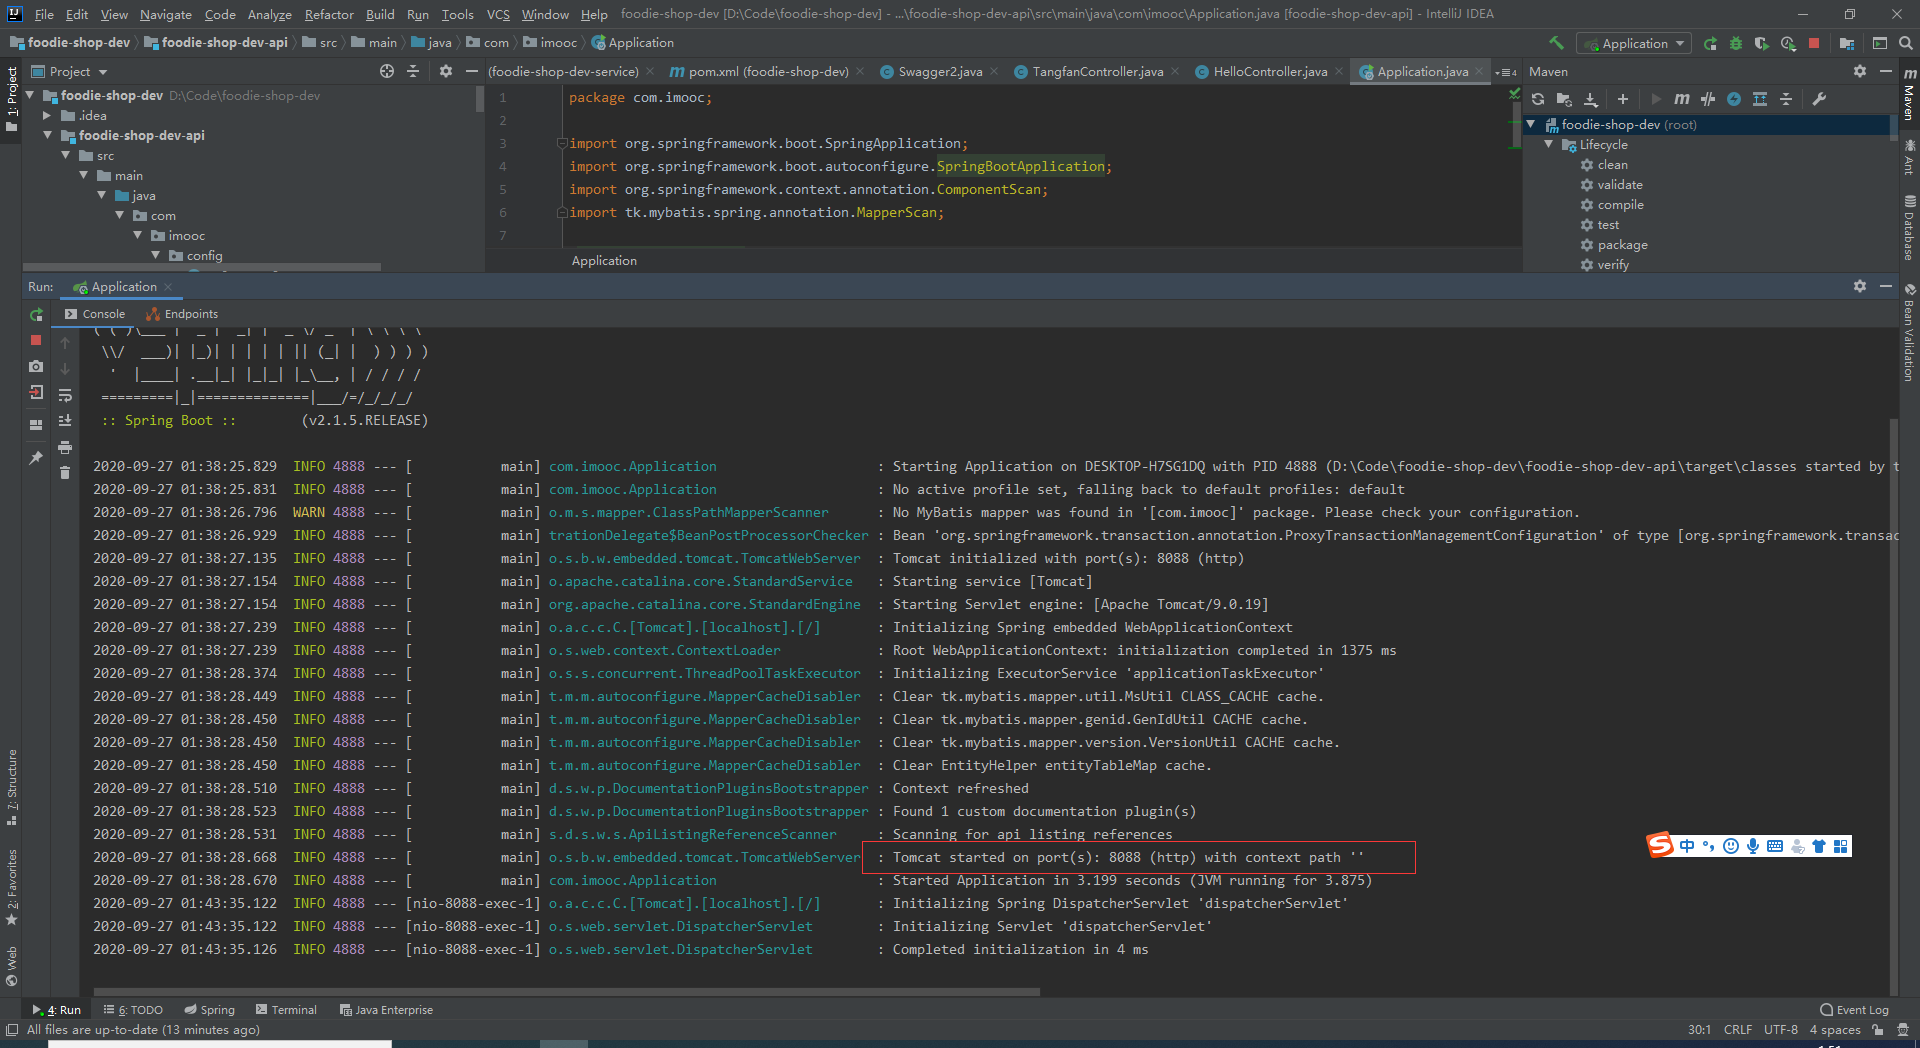The height and width of the screenshot is (1048, 1920).
Task: Collapse the Lifecycle node in Maven
Action: tap(1549, 145)
